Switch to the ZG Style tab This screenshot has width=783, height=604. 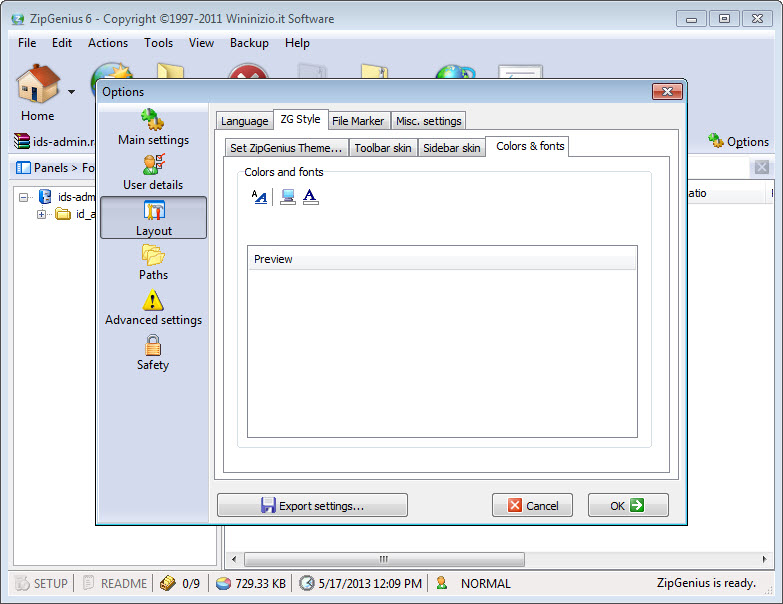(300, 119)
